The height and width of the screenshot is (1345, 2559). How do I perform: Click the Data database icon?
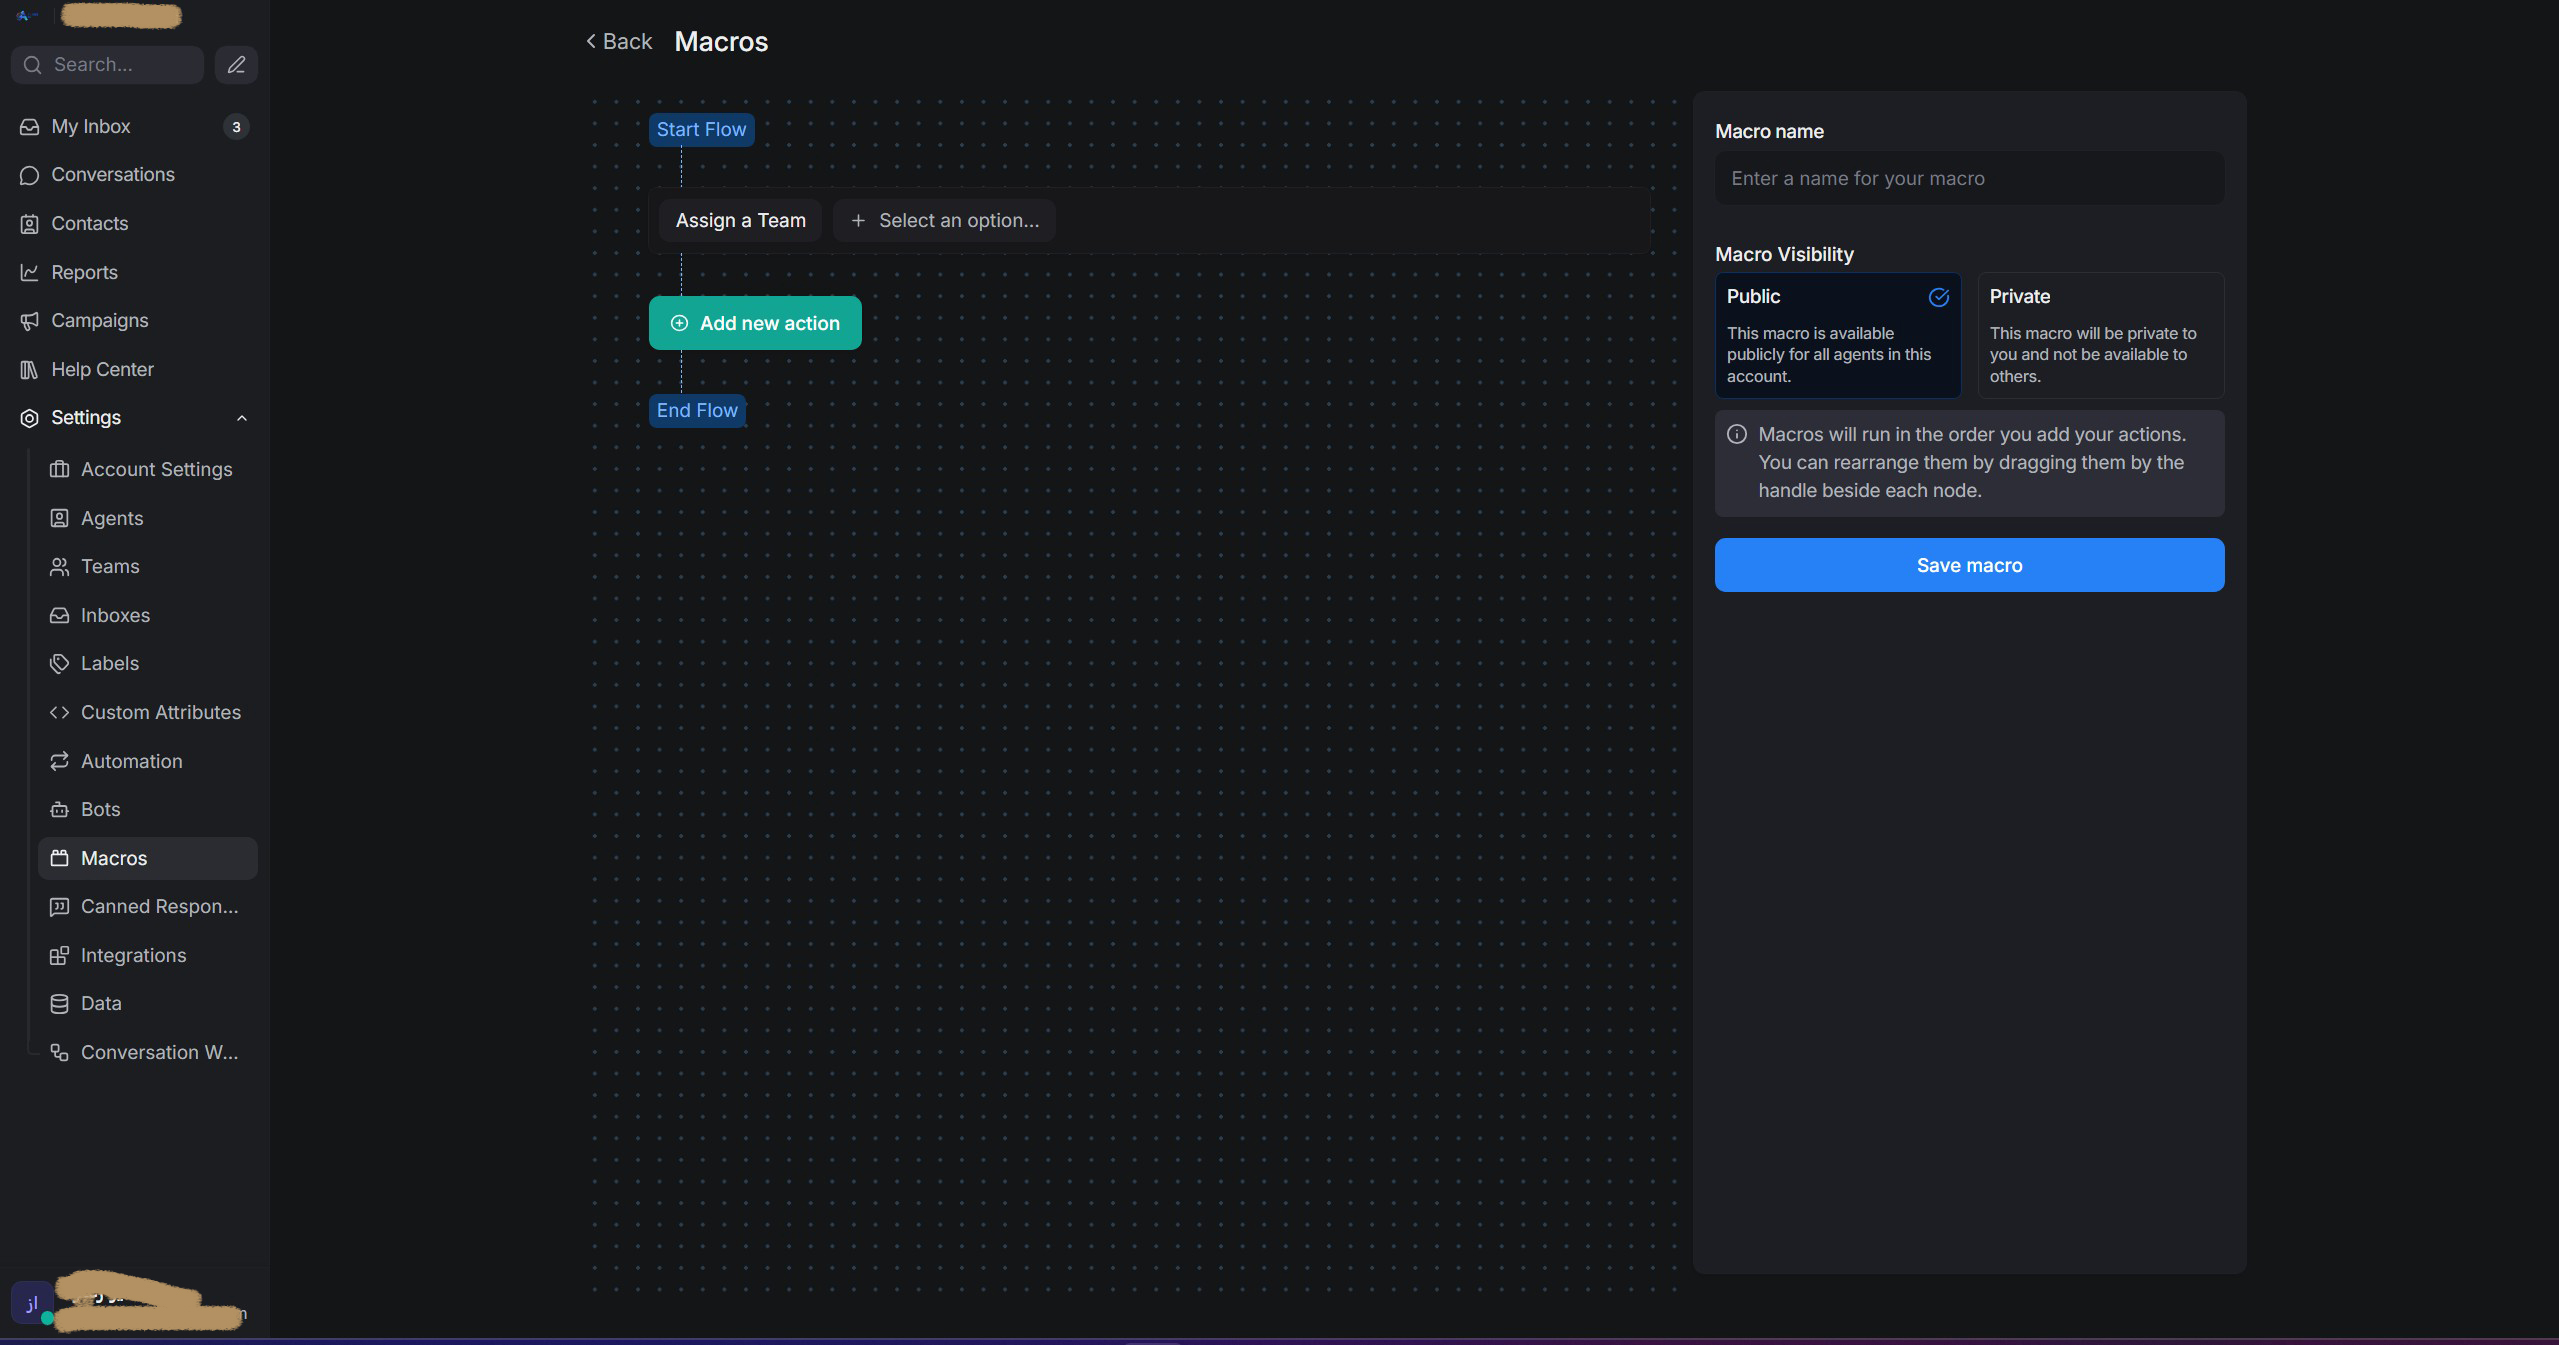pyautogui.click(x=60, y=1004)
